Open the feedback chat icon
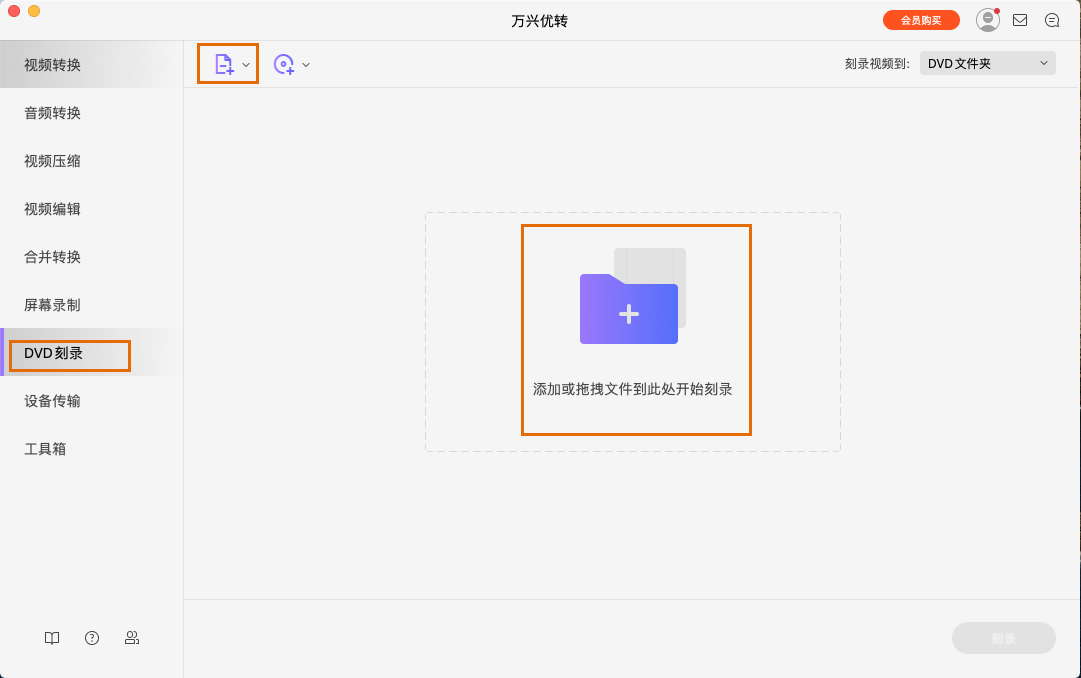 click(1052, 19)
